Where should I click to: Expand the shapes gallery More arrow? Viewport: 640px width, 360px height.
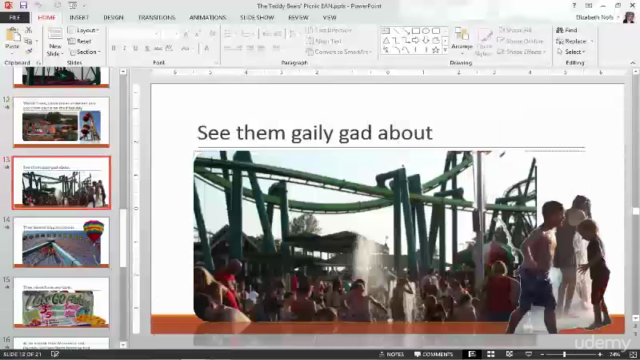(x=445, y=50)
